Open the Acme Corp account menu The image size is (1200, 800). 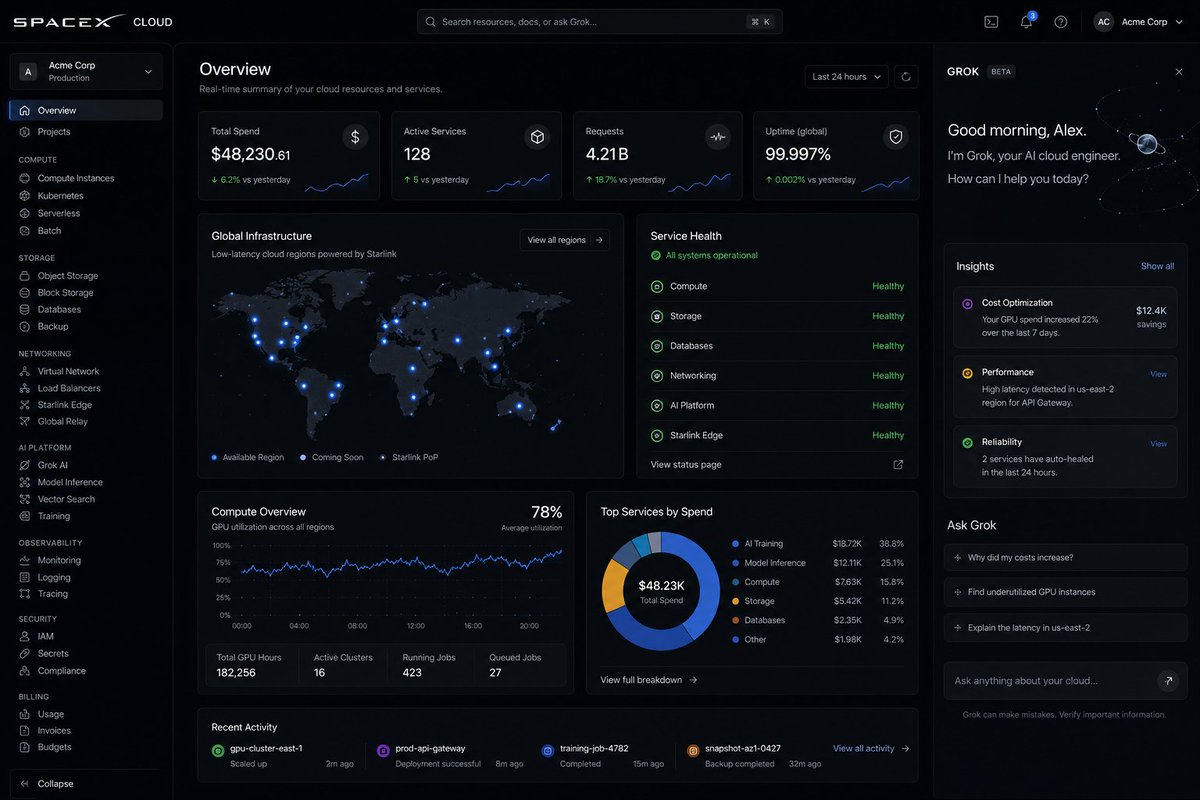coord(1138,22)
